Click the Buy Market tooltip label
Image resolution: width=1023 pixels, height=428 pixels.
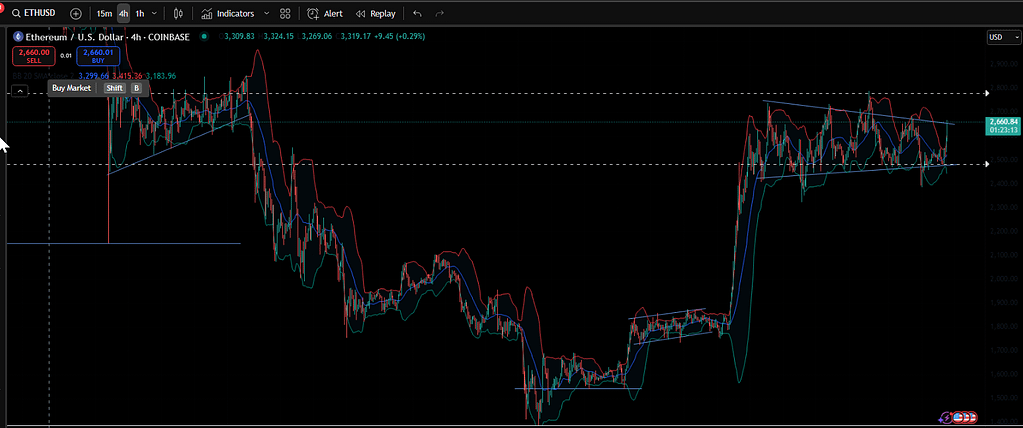72,88
